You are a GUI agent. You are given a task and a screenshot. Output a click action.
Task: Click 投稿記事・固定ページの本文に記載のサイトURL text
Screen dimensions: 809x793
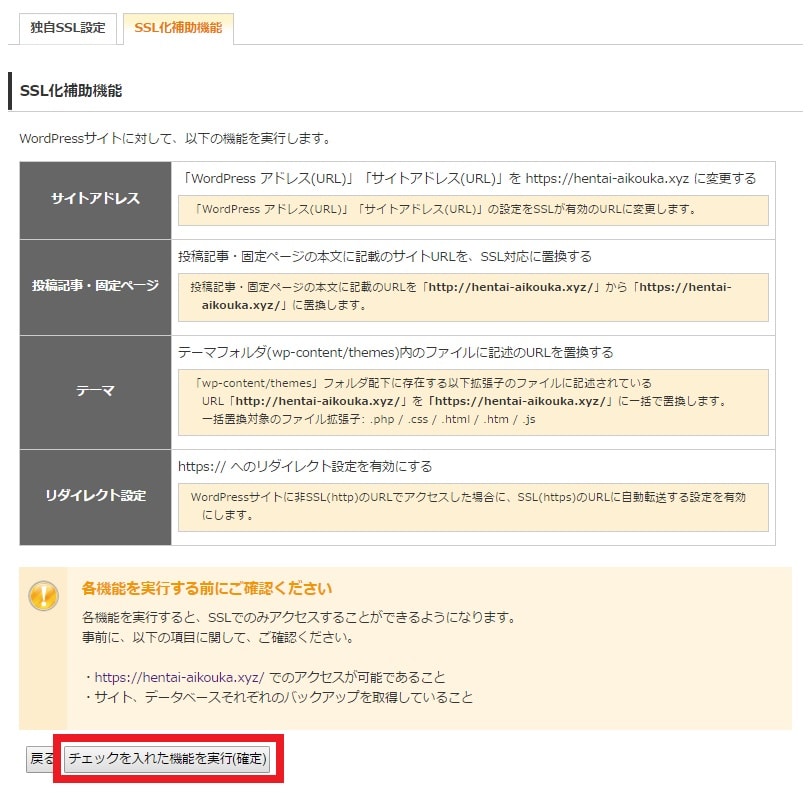pos(385,256)
